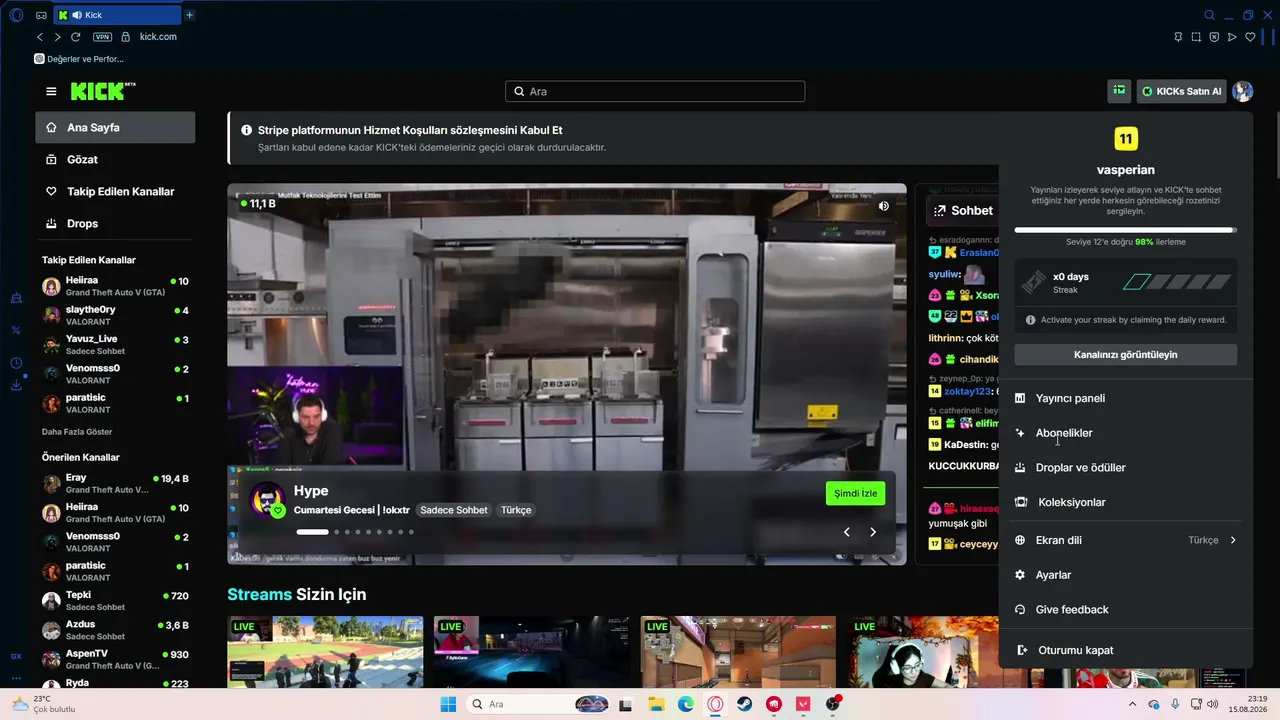The height and width of the screenshot is (720, 1280).
Task: Open the browser snapshot tool icon
Action: click(1196, 37)
